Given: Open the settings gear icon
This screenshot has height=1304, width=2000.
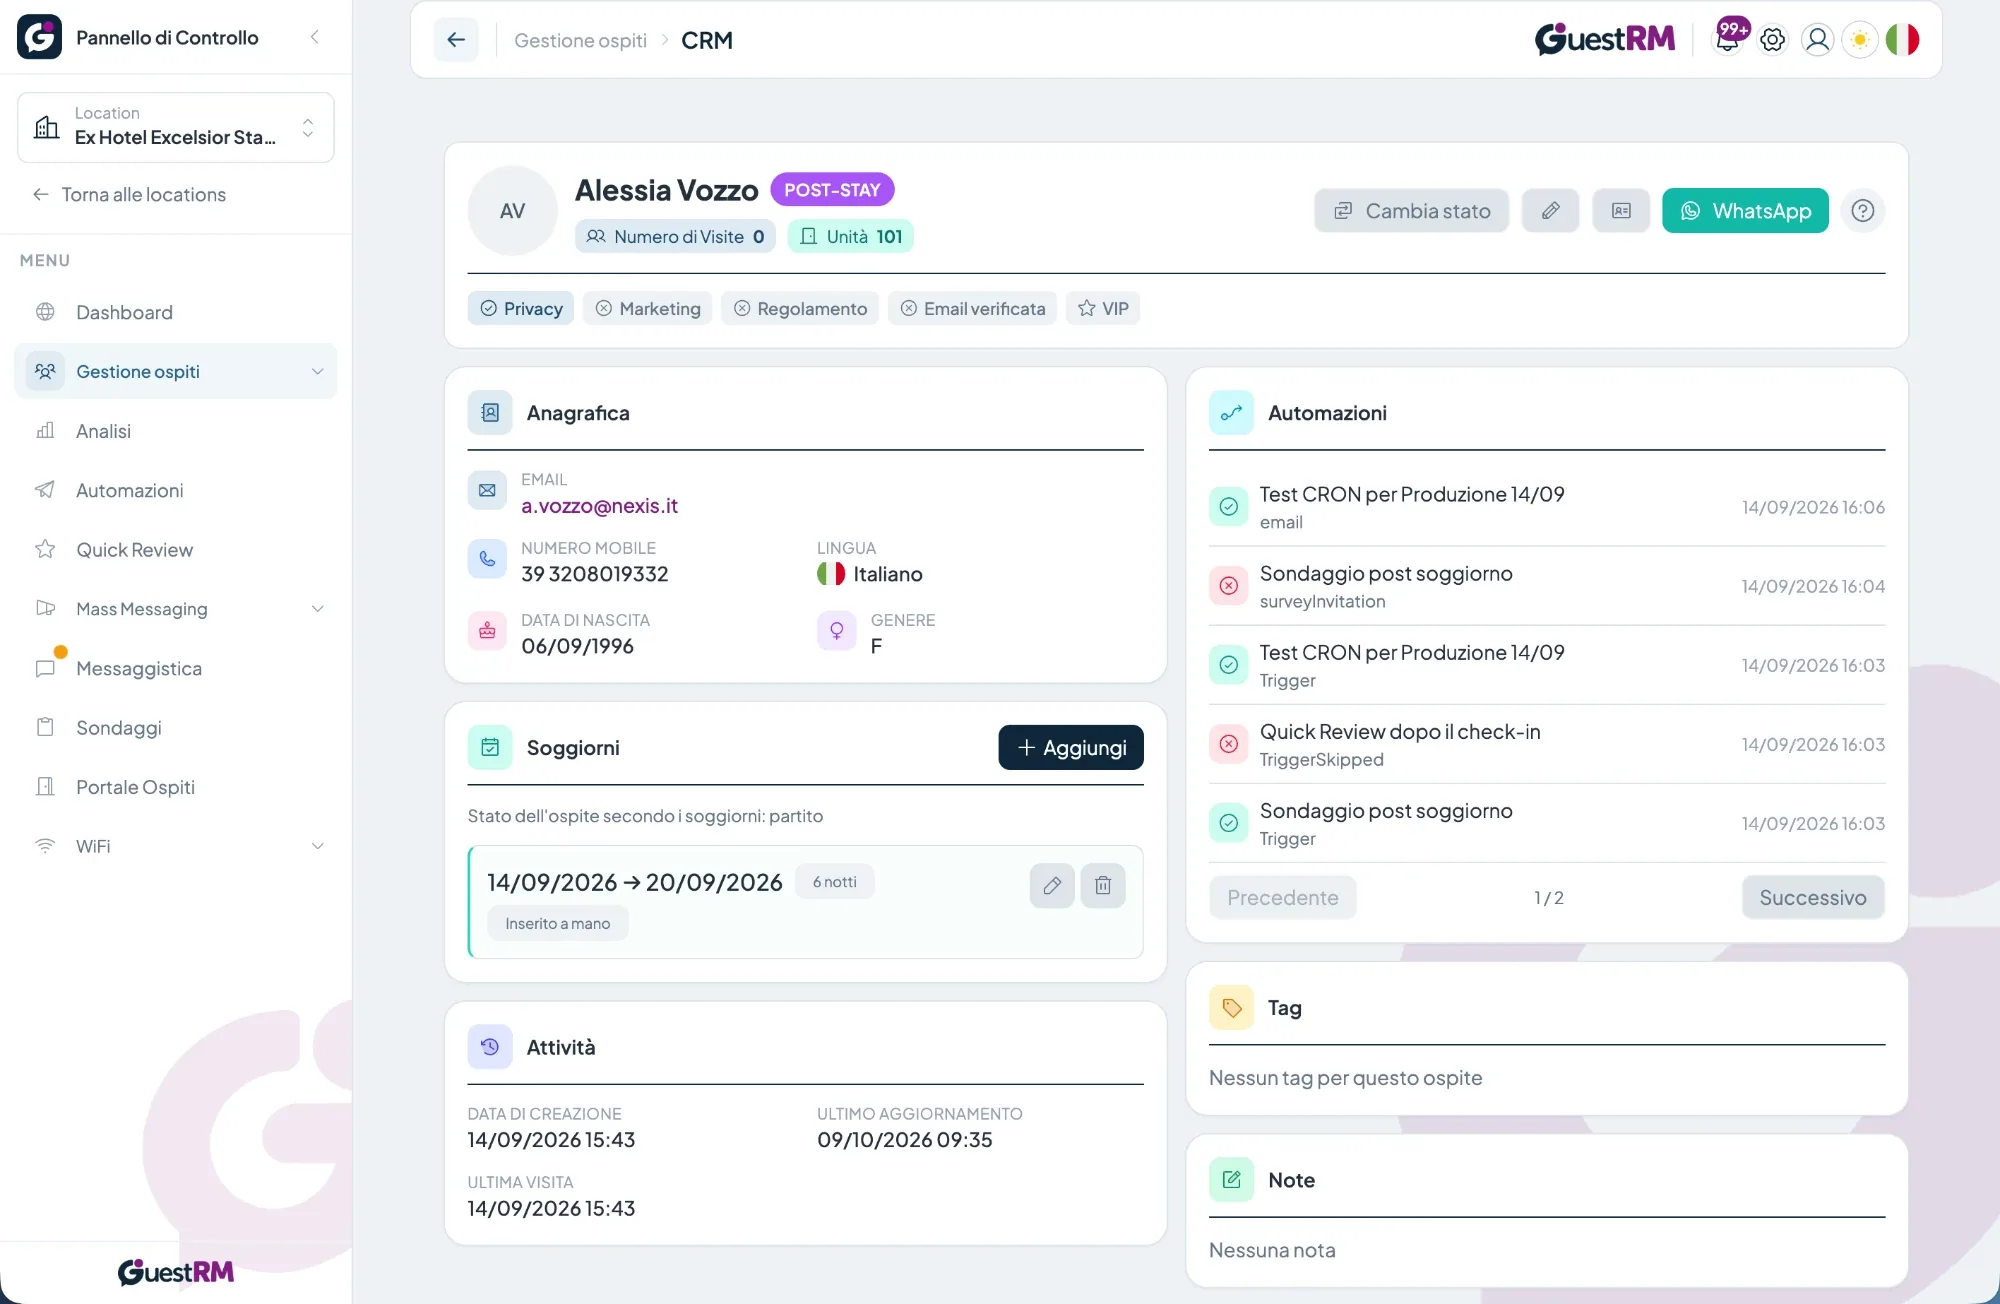Looking at the screenshot, I should [x=1772, y=39].
